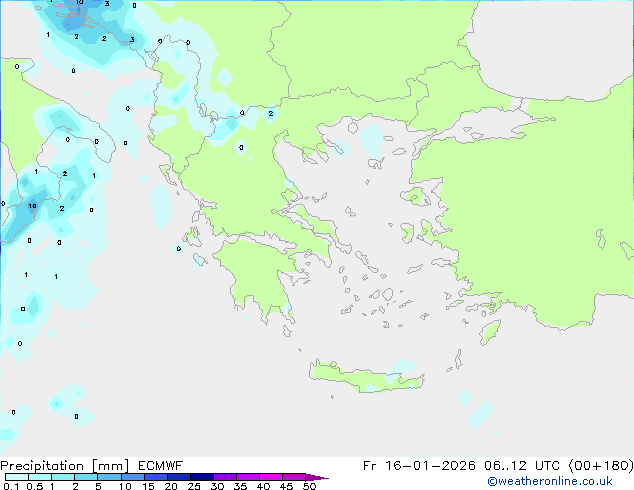634x490 pixels.
Task: Open the weatheronline.co.uk link
Action: point(550,481)
